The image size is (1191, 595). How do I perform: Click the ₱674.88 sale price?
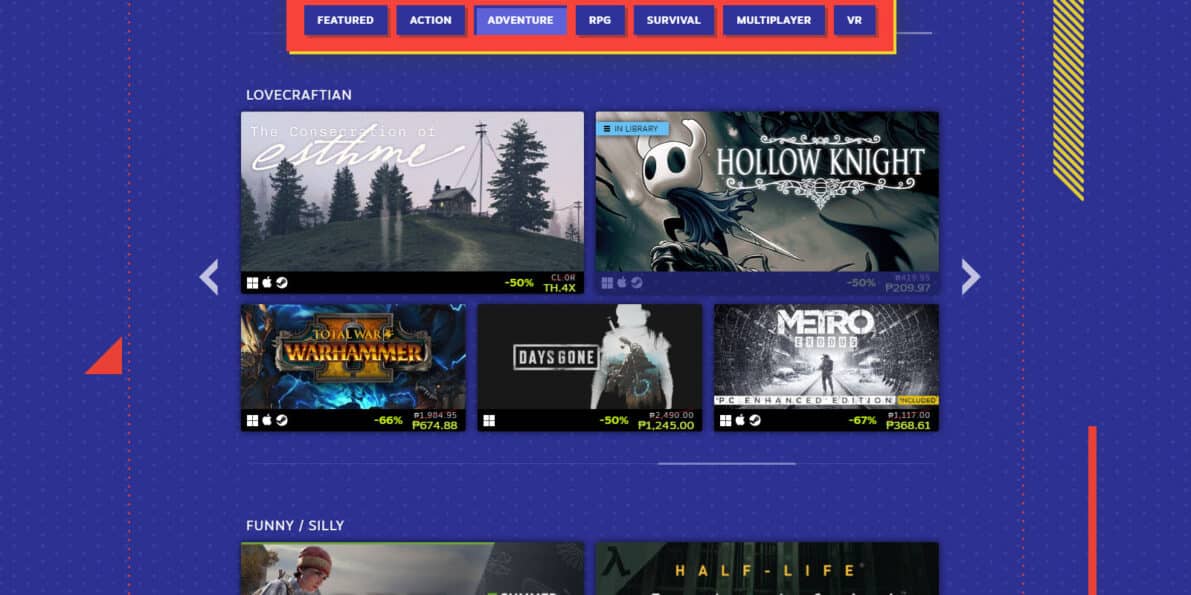[x=435, y=426]
